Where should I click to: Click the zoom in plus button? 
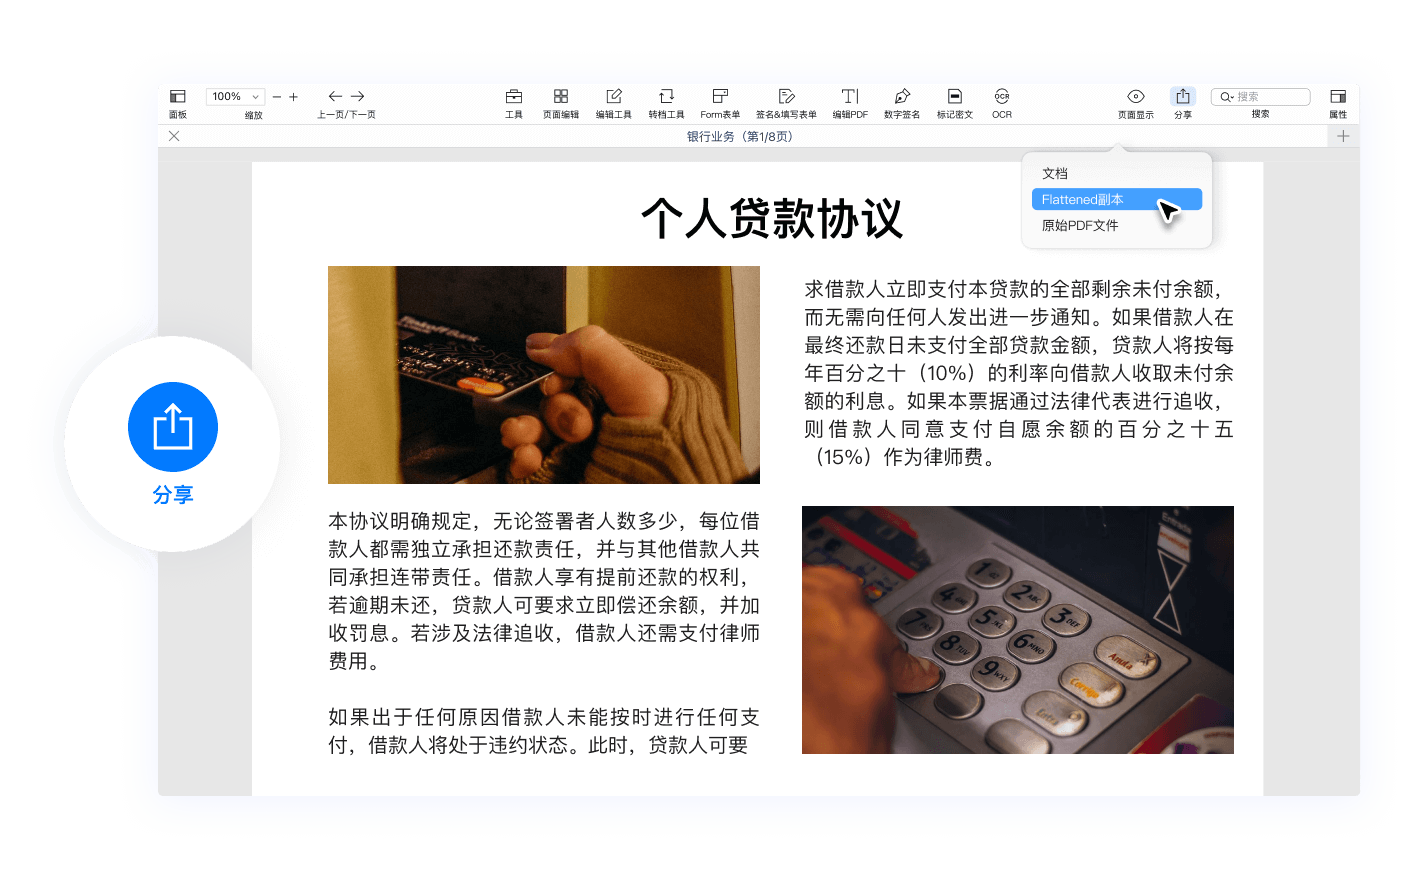[x=293, y=97]
